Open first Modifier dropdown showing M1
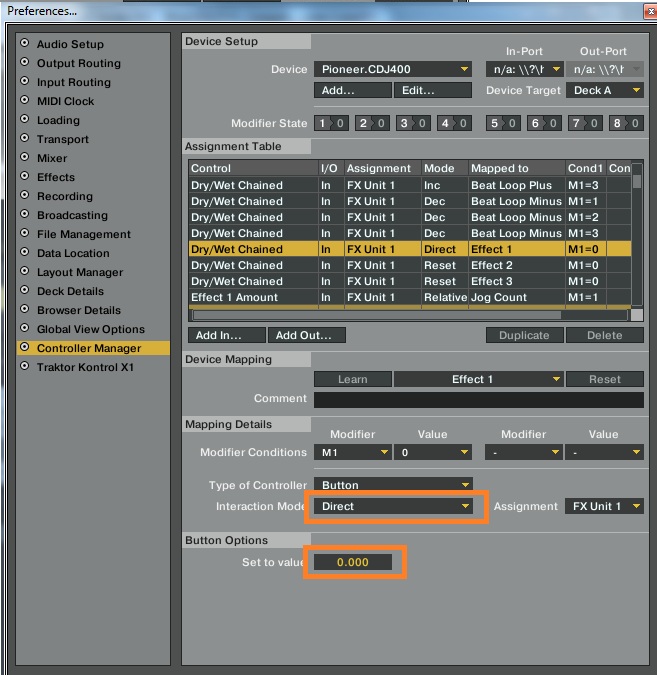Image resolution: width=657 pixels, height=675 pixels. coord(353,452)
